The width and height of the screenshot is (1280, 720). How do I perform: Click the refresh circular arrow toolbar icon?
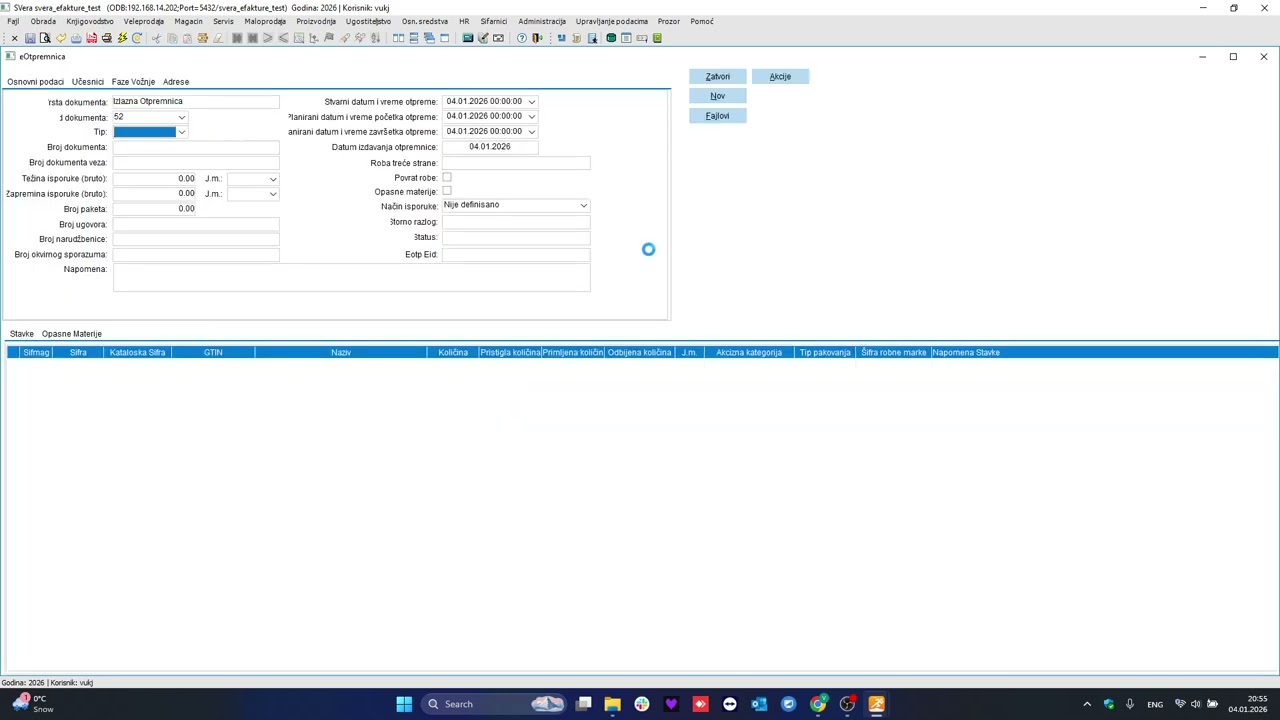tap(137, 38)
